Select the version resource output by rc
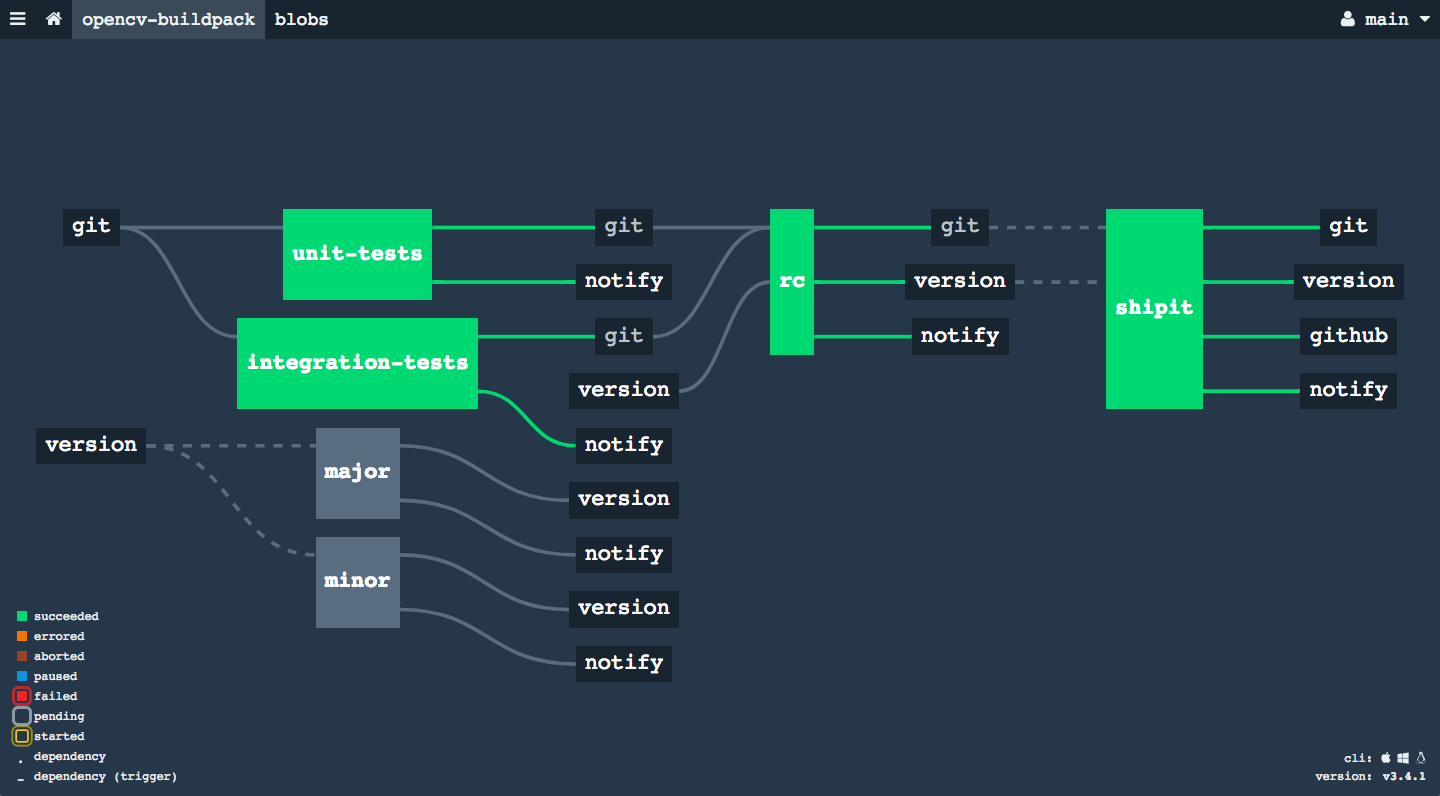 pyautogui.click(x=960, y=281)
